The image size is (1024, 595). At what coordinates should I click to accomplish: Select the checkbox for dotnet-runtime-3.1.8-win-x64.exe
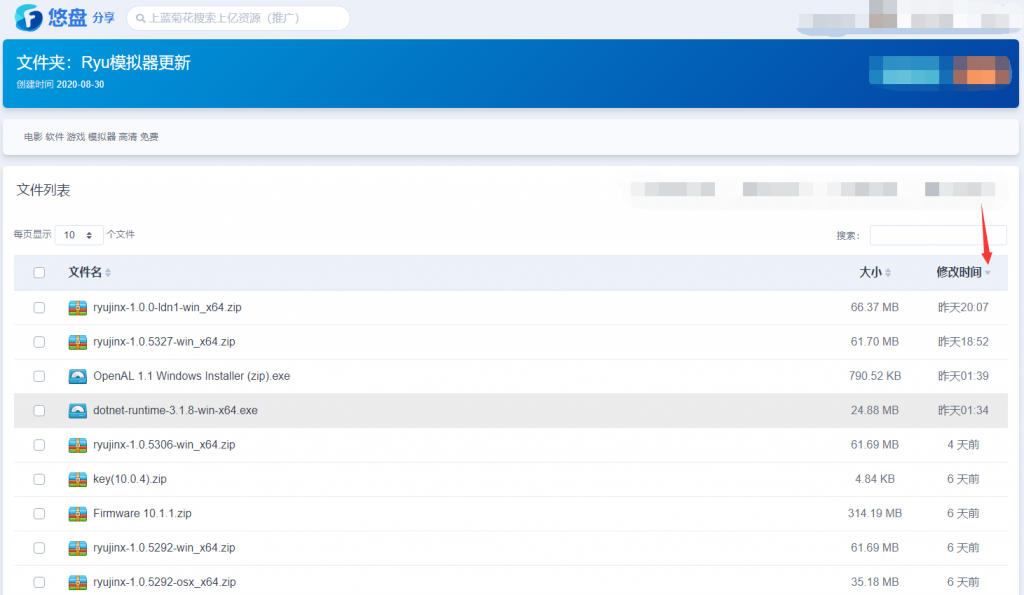click(39, 411)
